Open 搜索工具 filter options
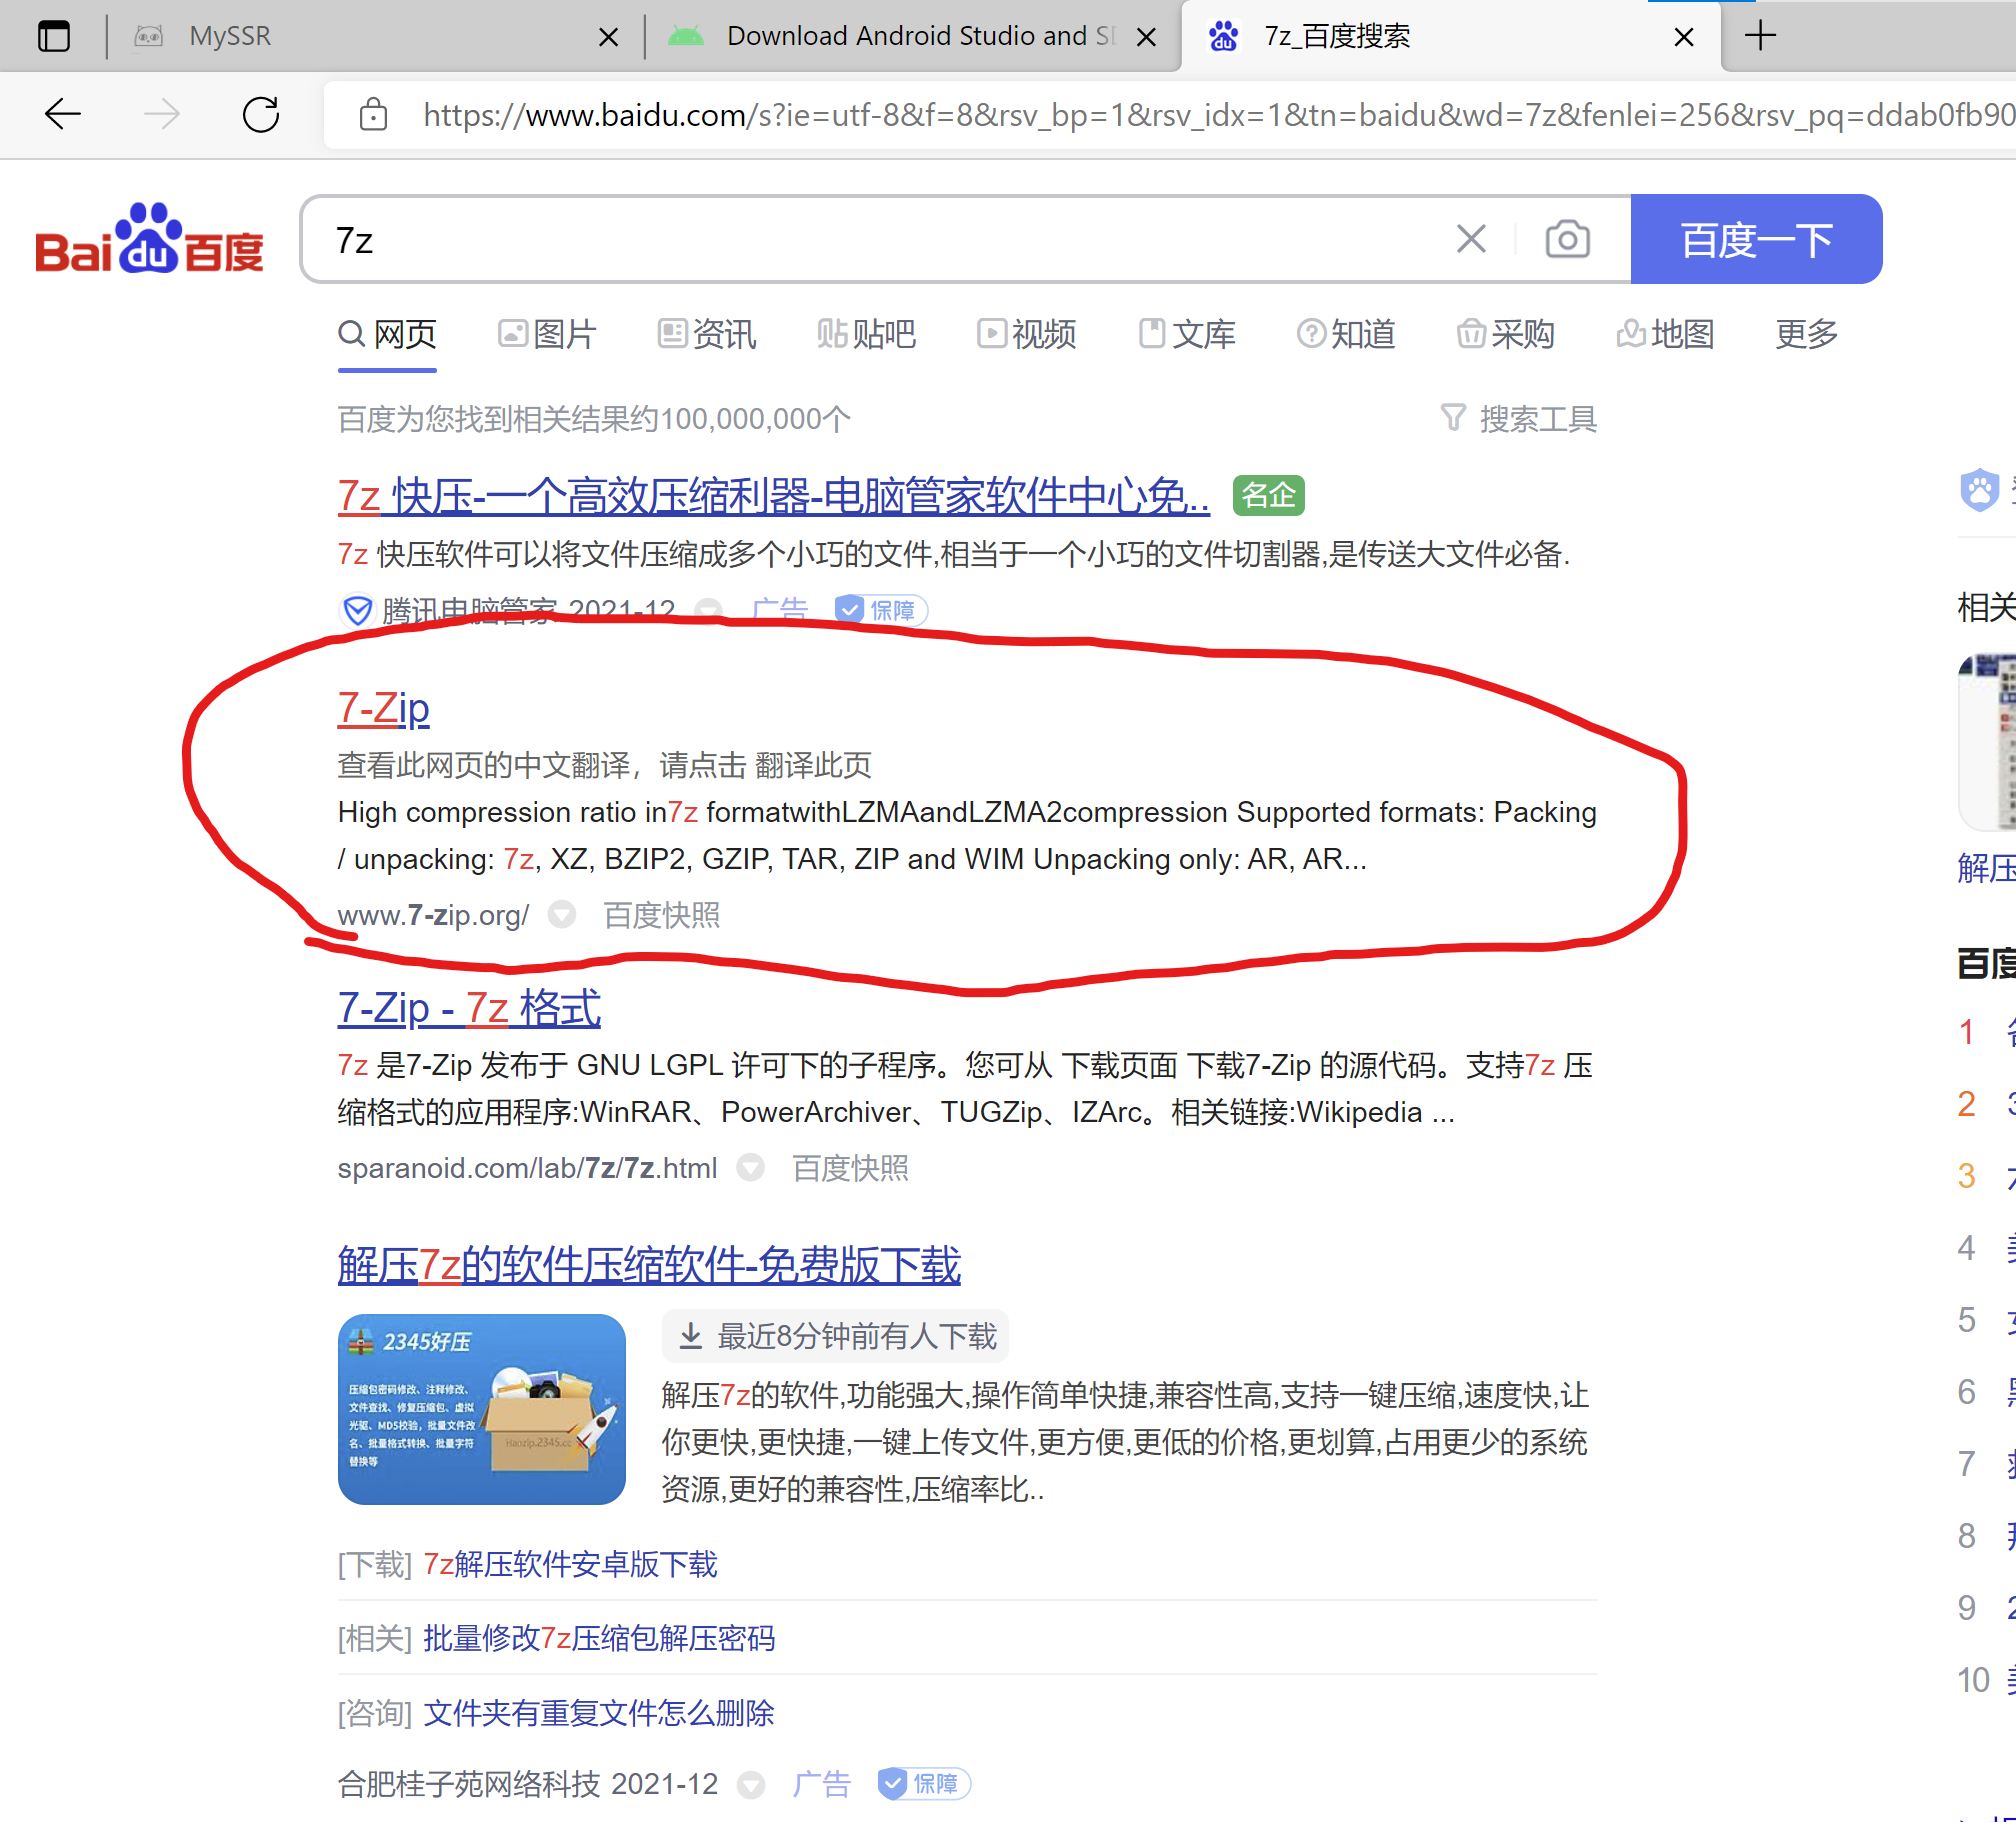Image resolution: width=2016 pixels, height=1822 pixels. coord(1519,418)
